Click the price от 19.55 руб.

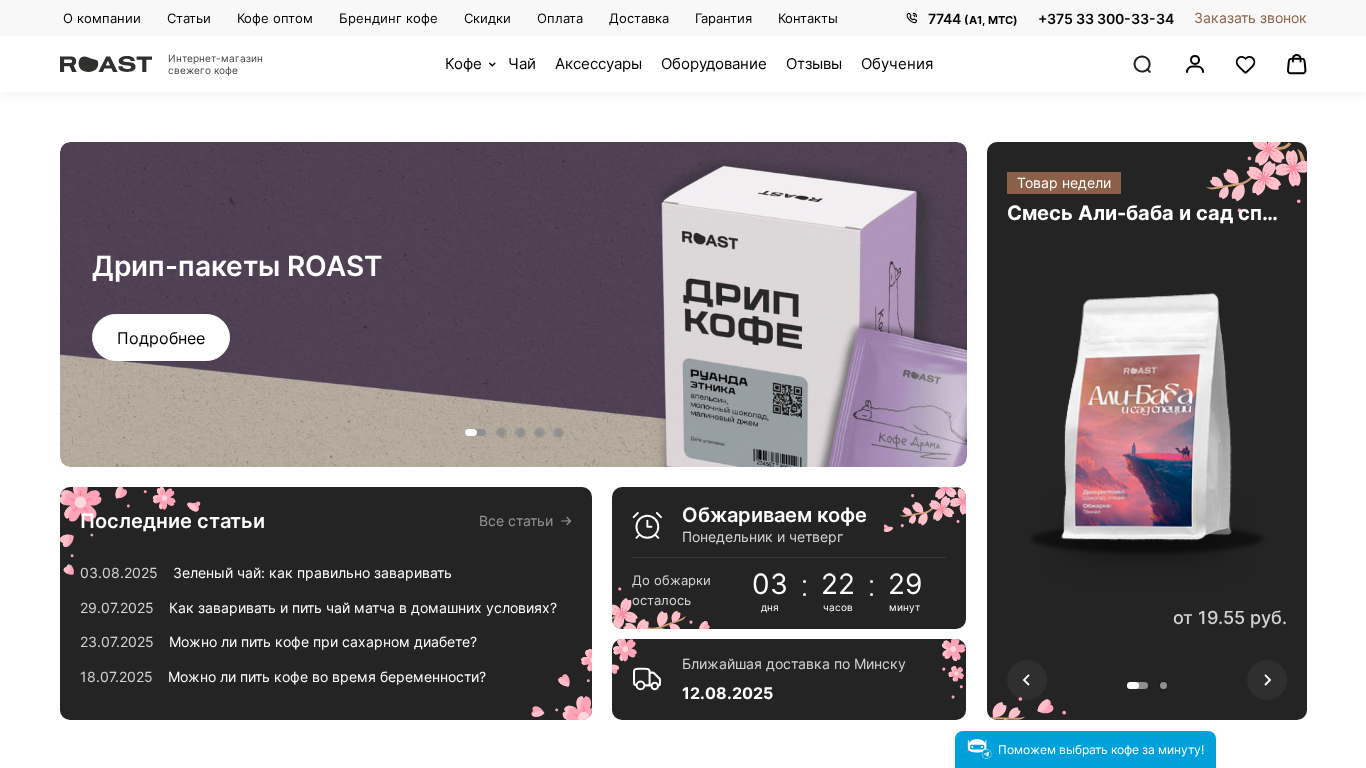click(1230, 618)
